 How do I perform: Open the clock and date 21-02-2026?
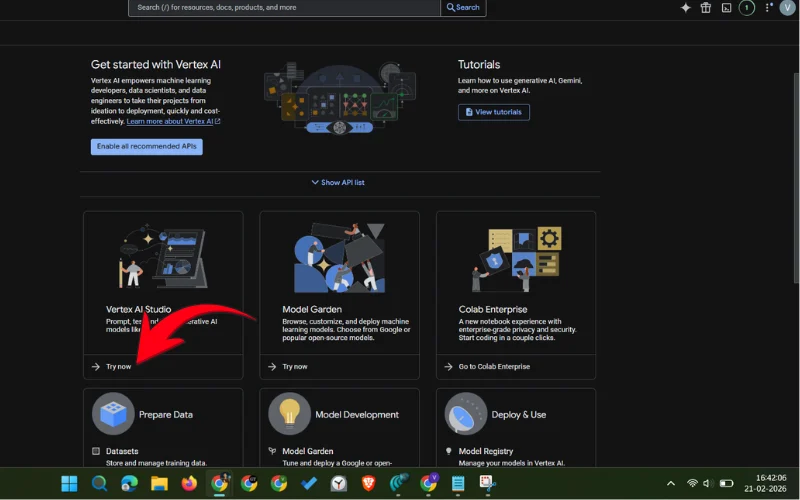click(x=765, y=484)
